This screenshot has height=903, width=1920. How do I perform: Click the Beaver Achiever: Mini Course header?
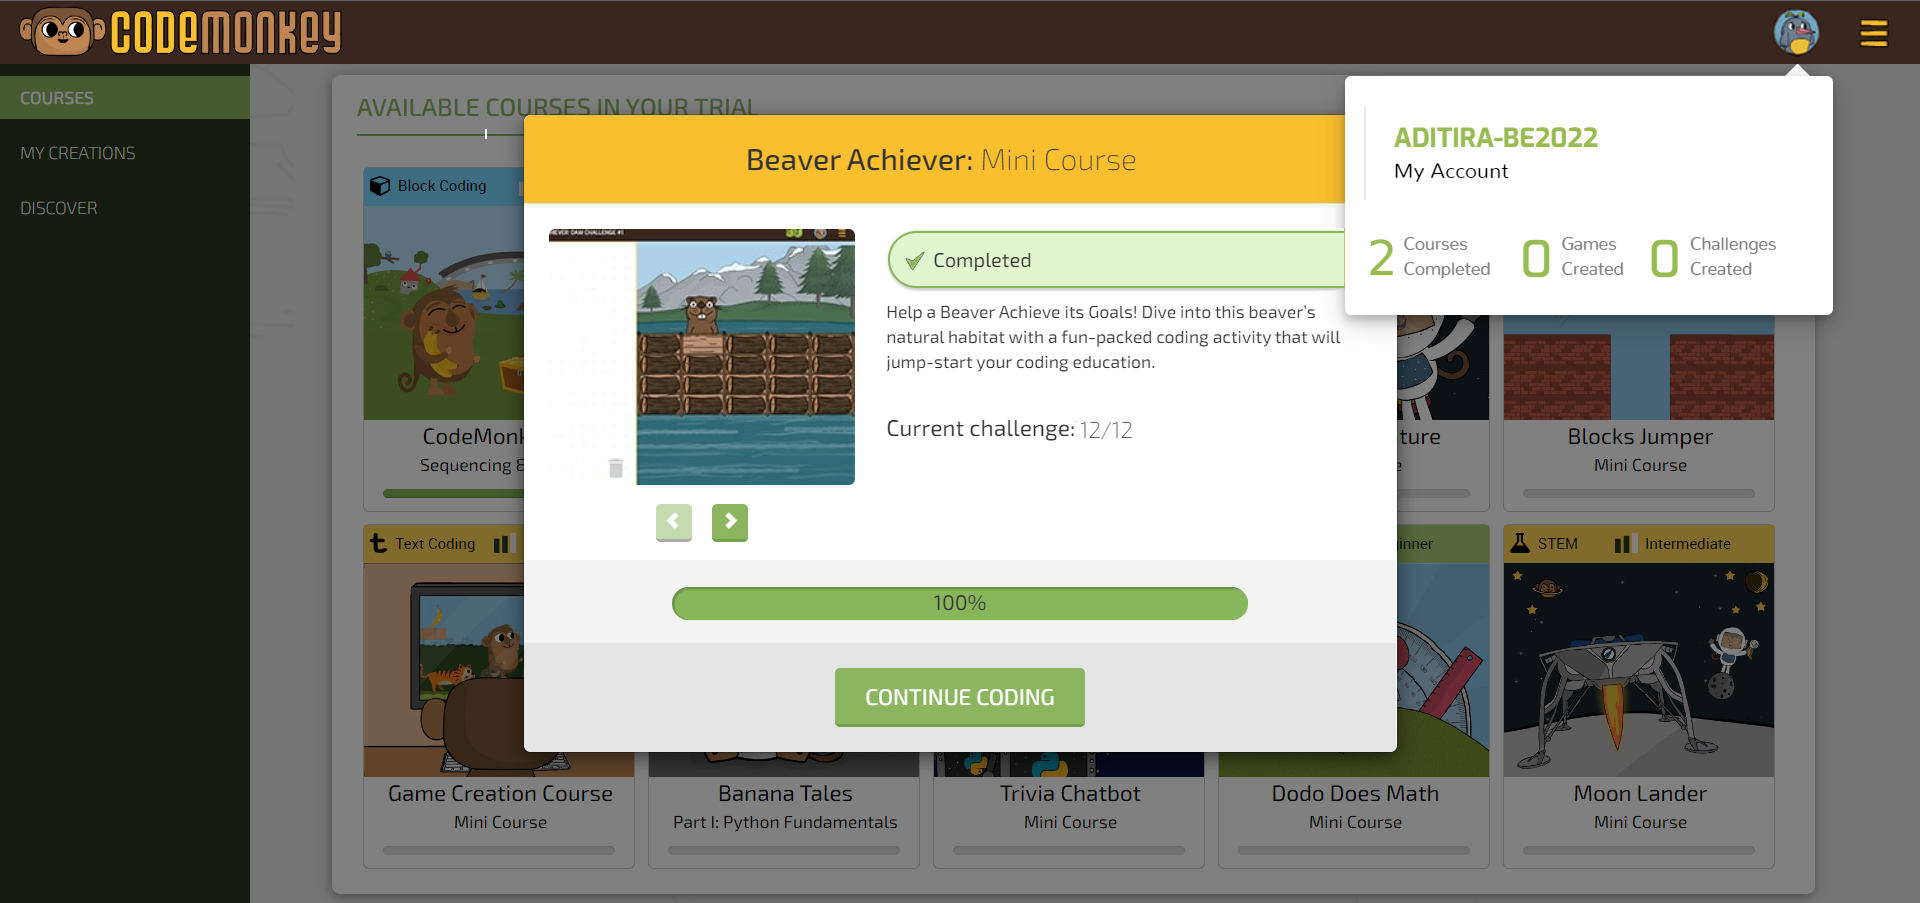[x=941, y=160]
